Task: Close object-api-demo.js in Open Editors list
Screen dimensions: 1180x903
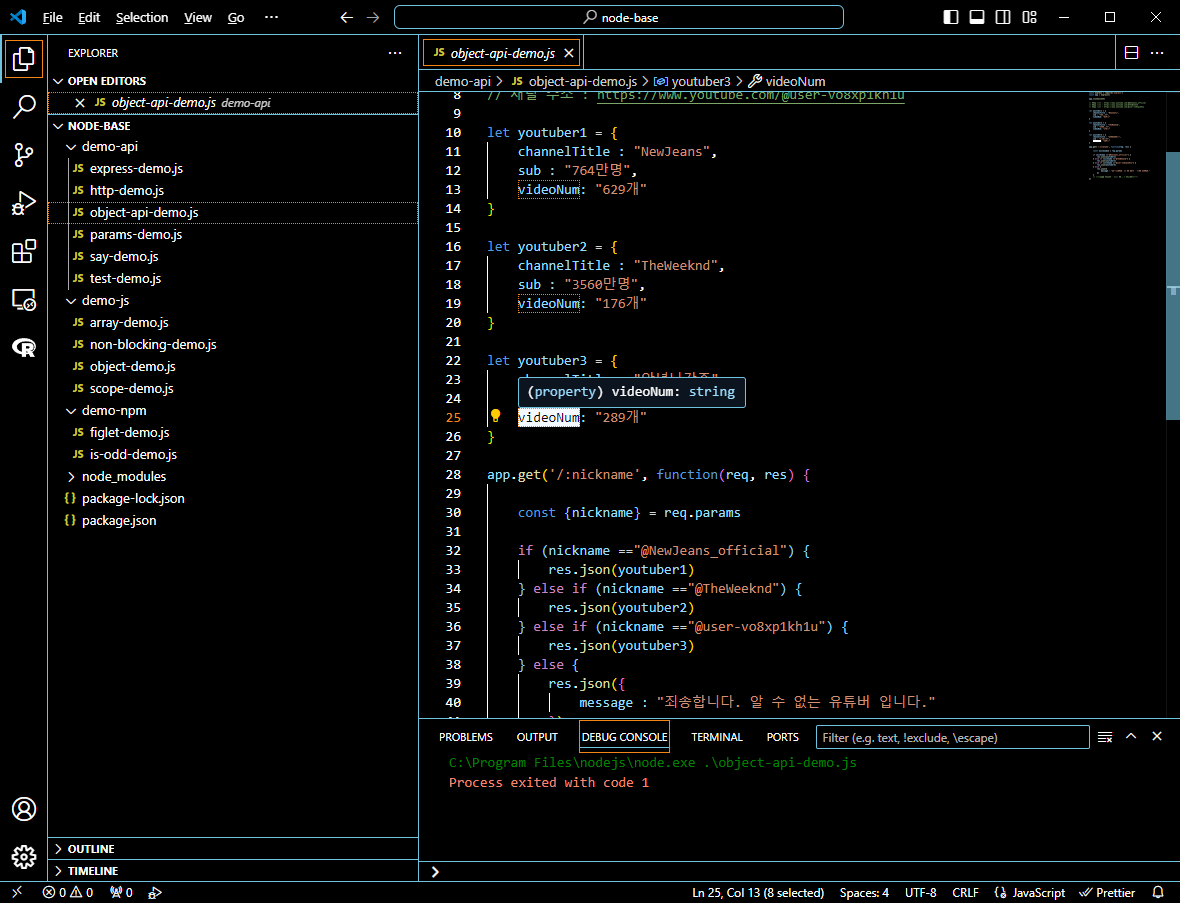Action: click(x=80, y=103)
